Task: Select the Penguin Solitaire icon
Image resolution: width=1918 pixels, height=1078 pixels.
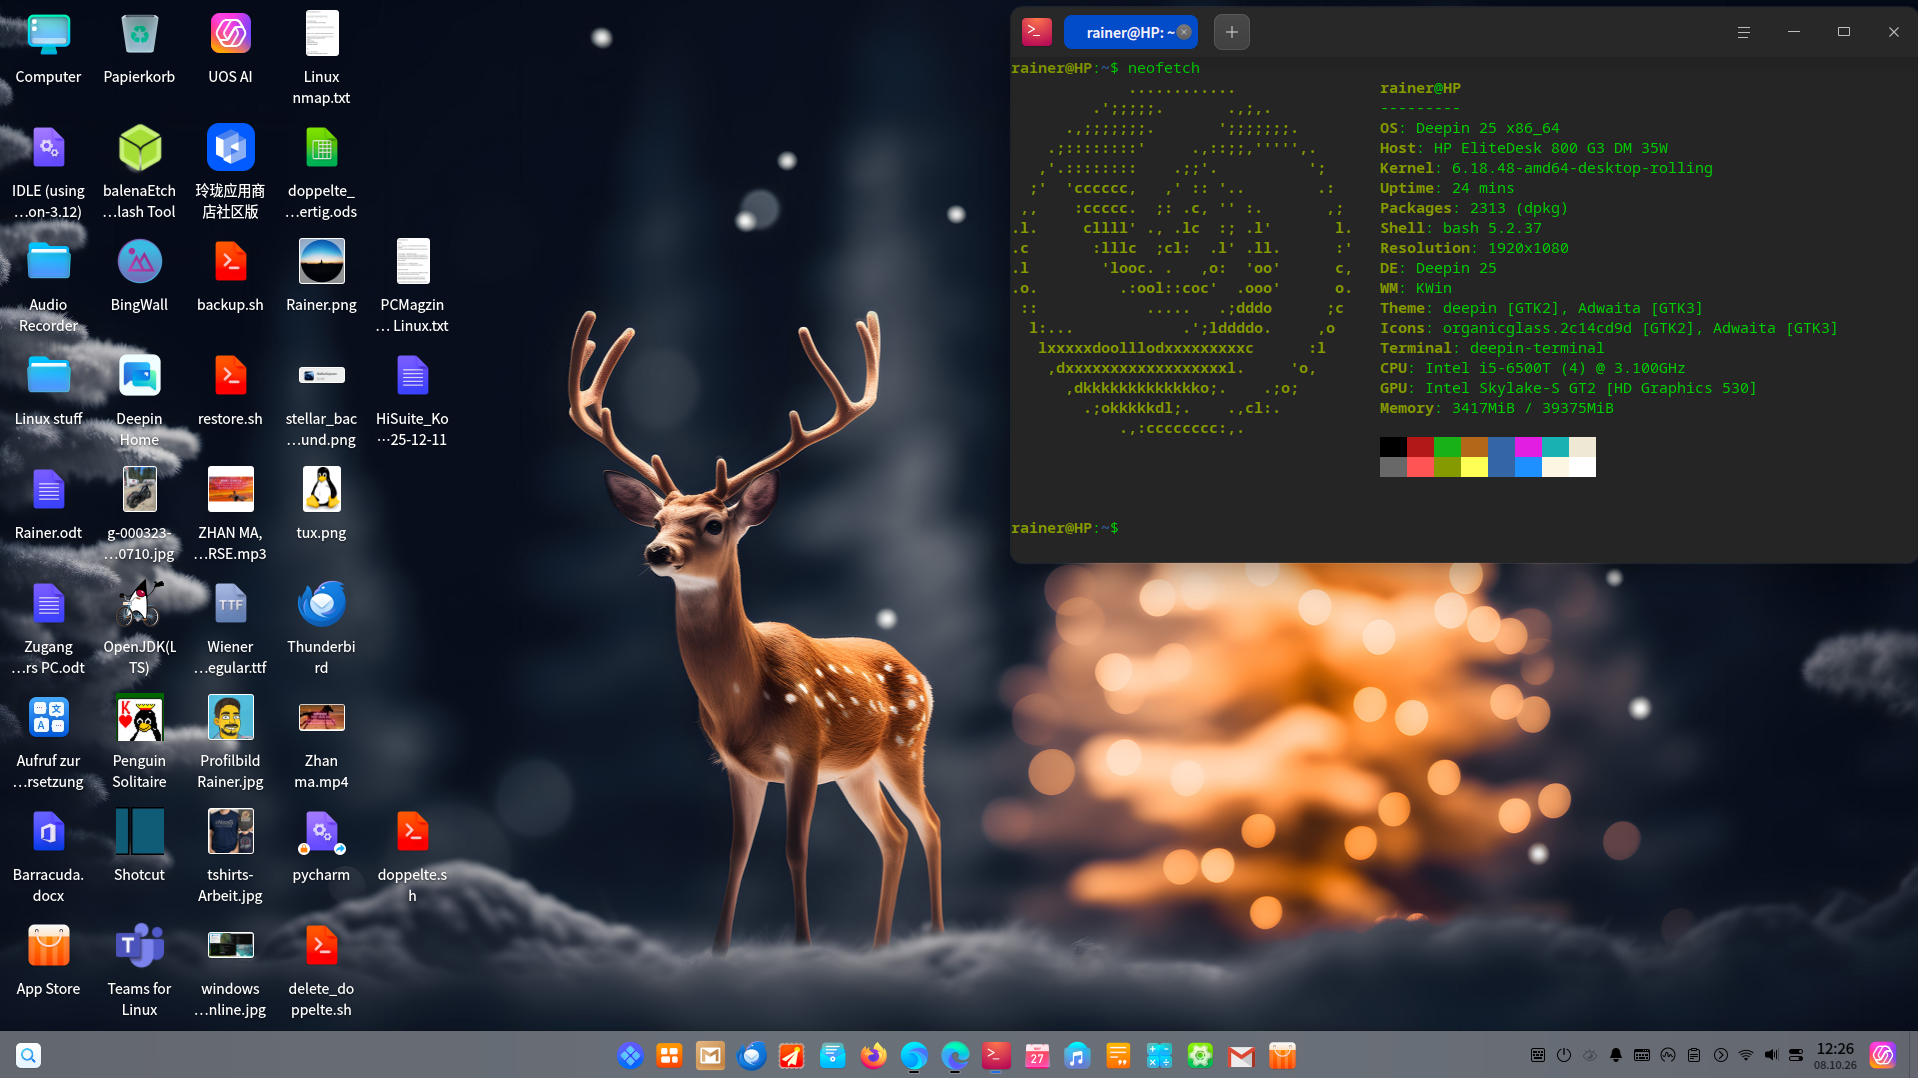Action: 139,742
